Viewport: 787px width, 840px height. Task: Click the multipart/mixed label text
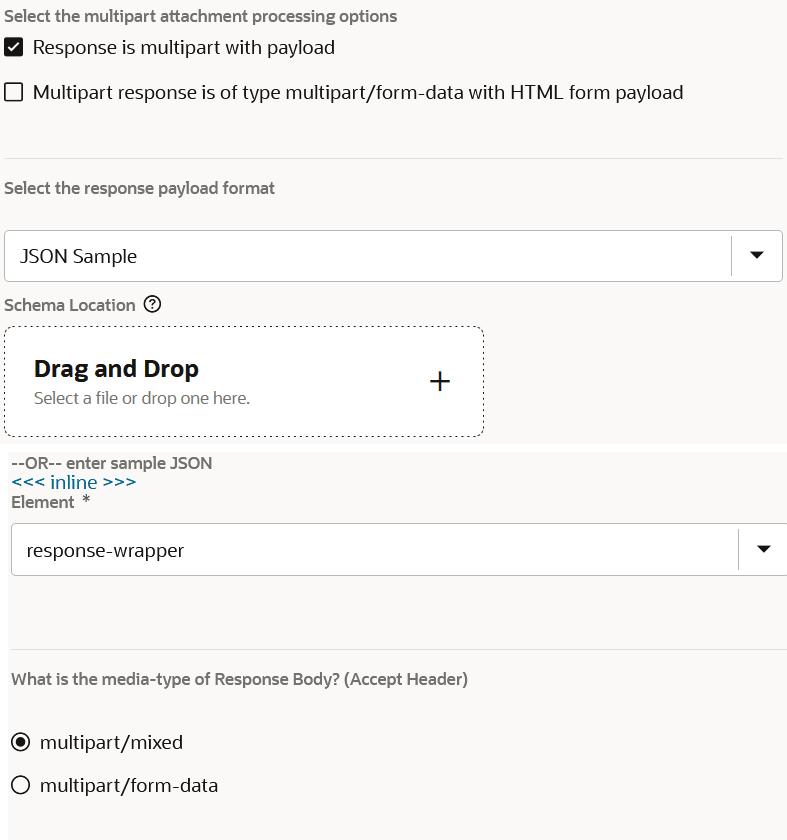(x=111, y=742)
